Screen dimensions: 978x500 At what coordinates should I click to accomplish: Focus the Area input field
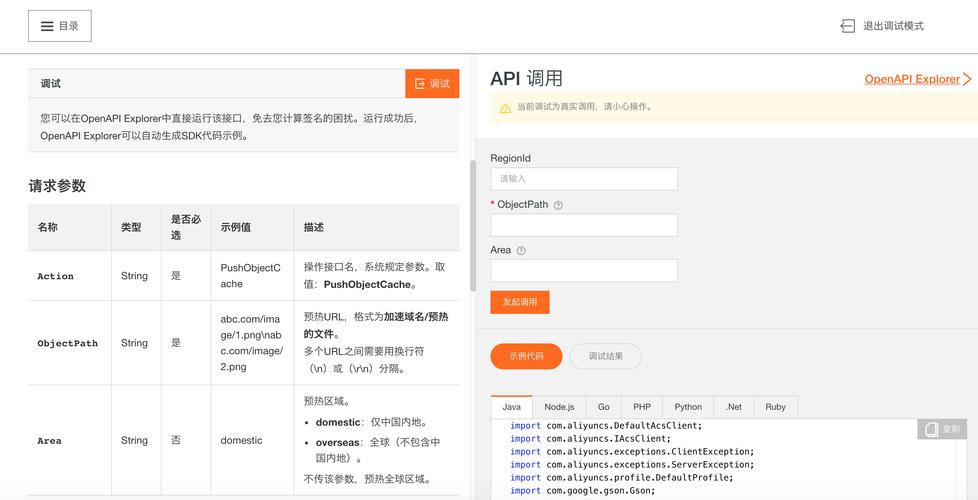point(583,270)
